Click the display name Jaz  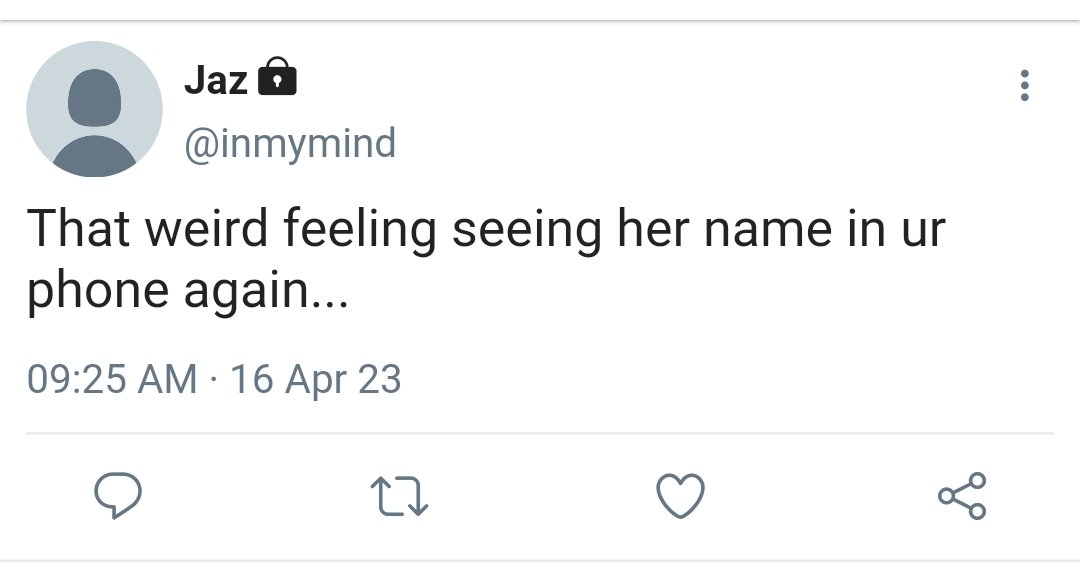click(x=216, y=80)
